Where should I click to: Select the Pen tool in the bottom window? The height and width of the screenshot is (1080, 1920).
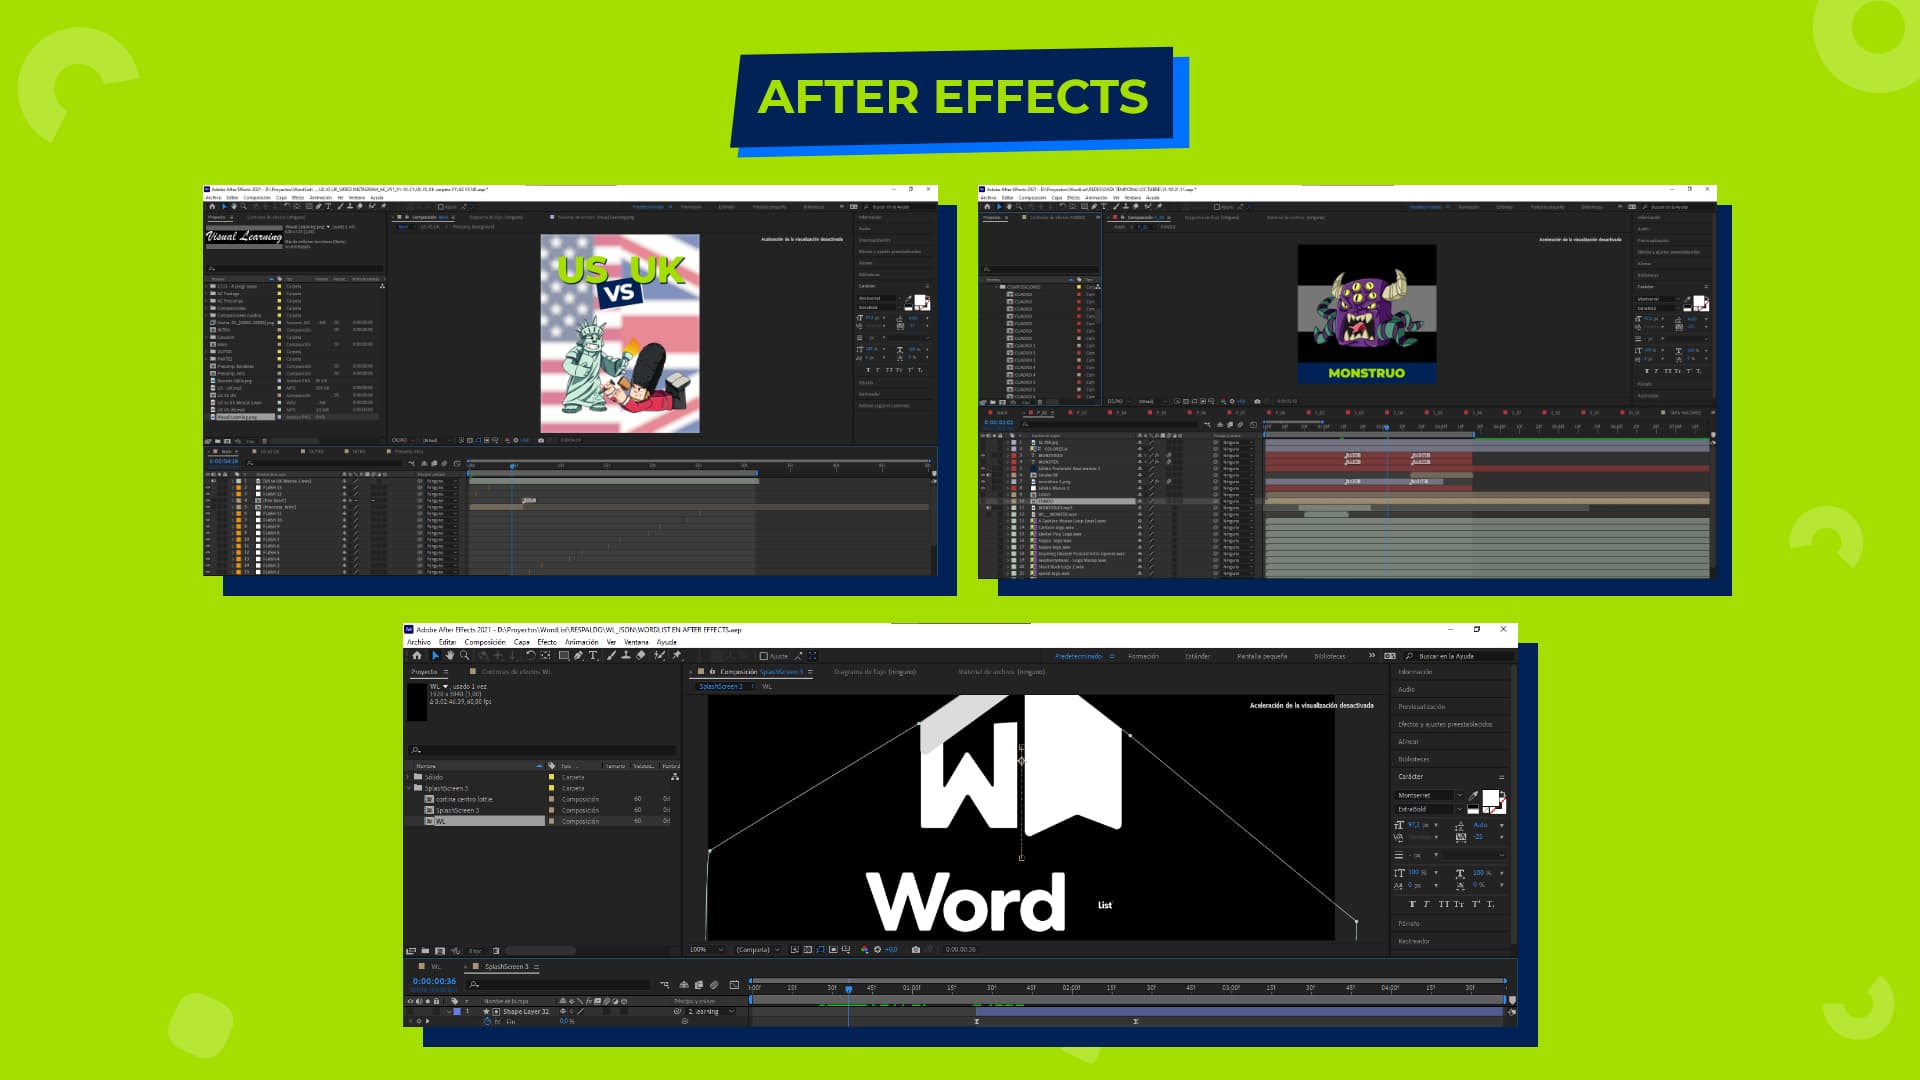pos(579,656)
